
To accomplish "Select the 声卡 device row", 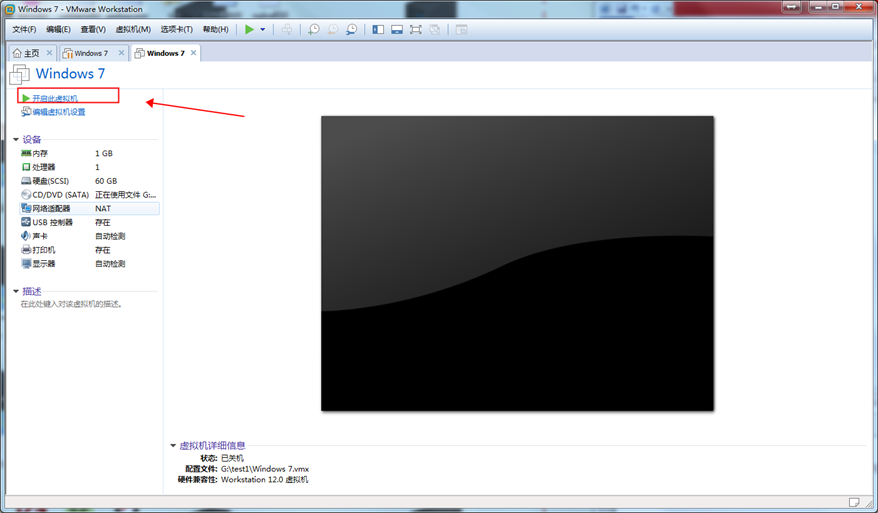I will point(89,236).
